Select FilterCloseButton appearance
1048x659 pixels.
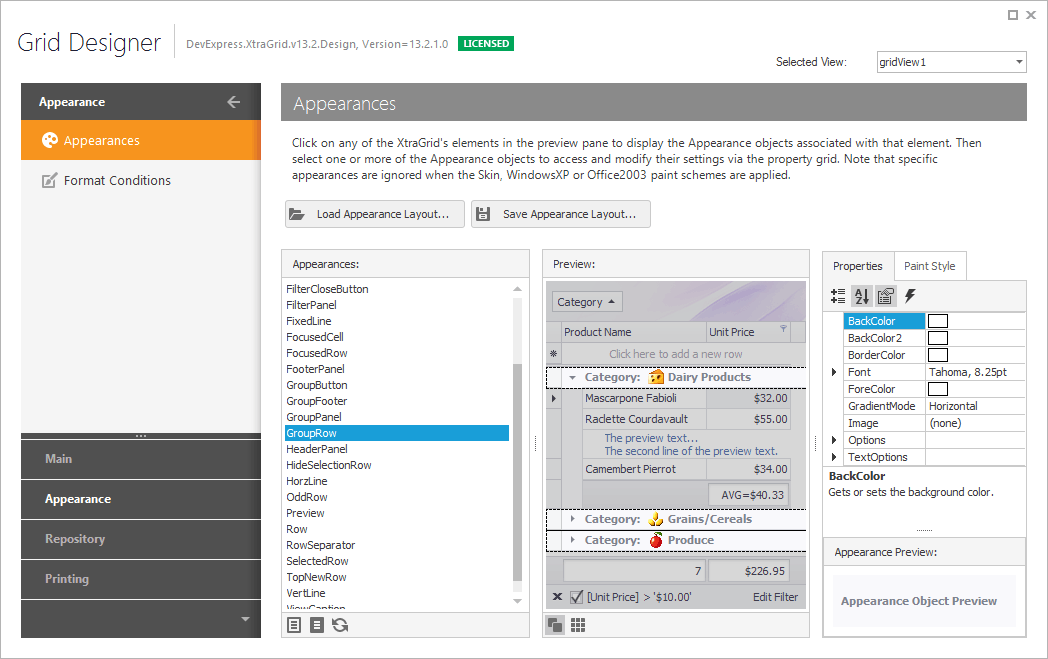coord(328,289)
